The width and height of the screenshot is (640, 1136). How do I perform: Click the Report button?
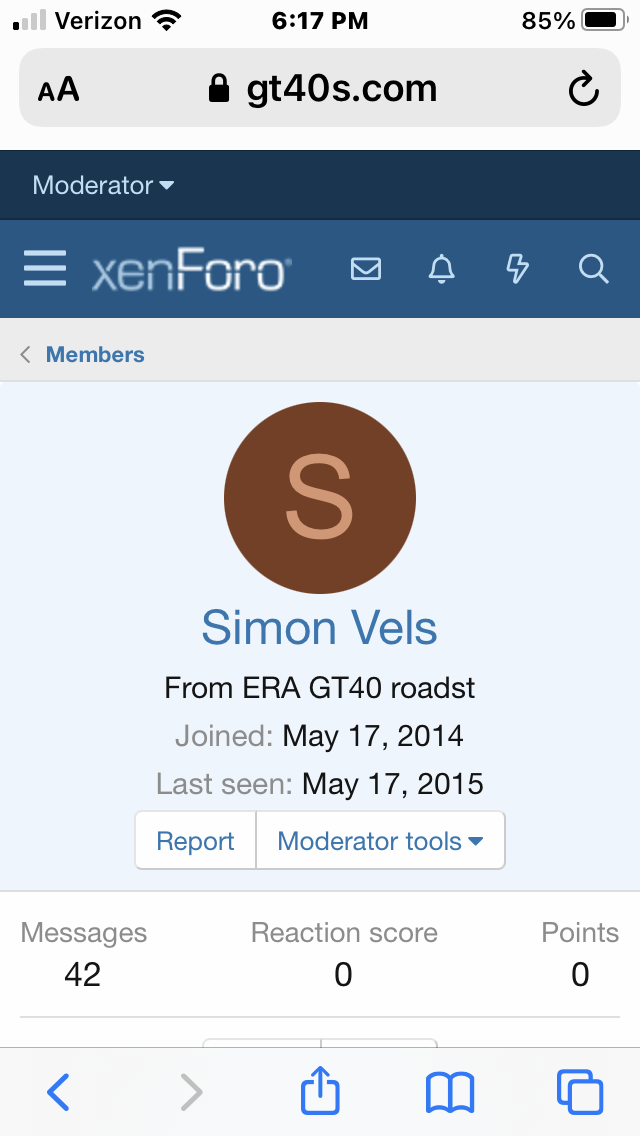pos(196,840)
